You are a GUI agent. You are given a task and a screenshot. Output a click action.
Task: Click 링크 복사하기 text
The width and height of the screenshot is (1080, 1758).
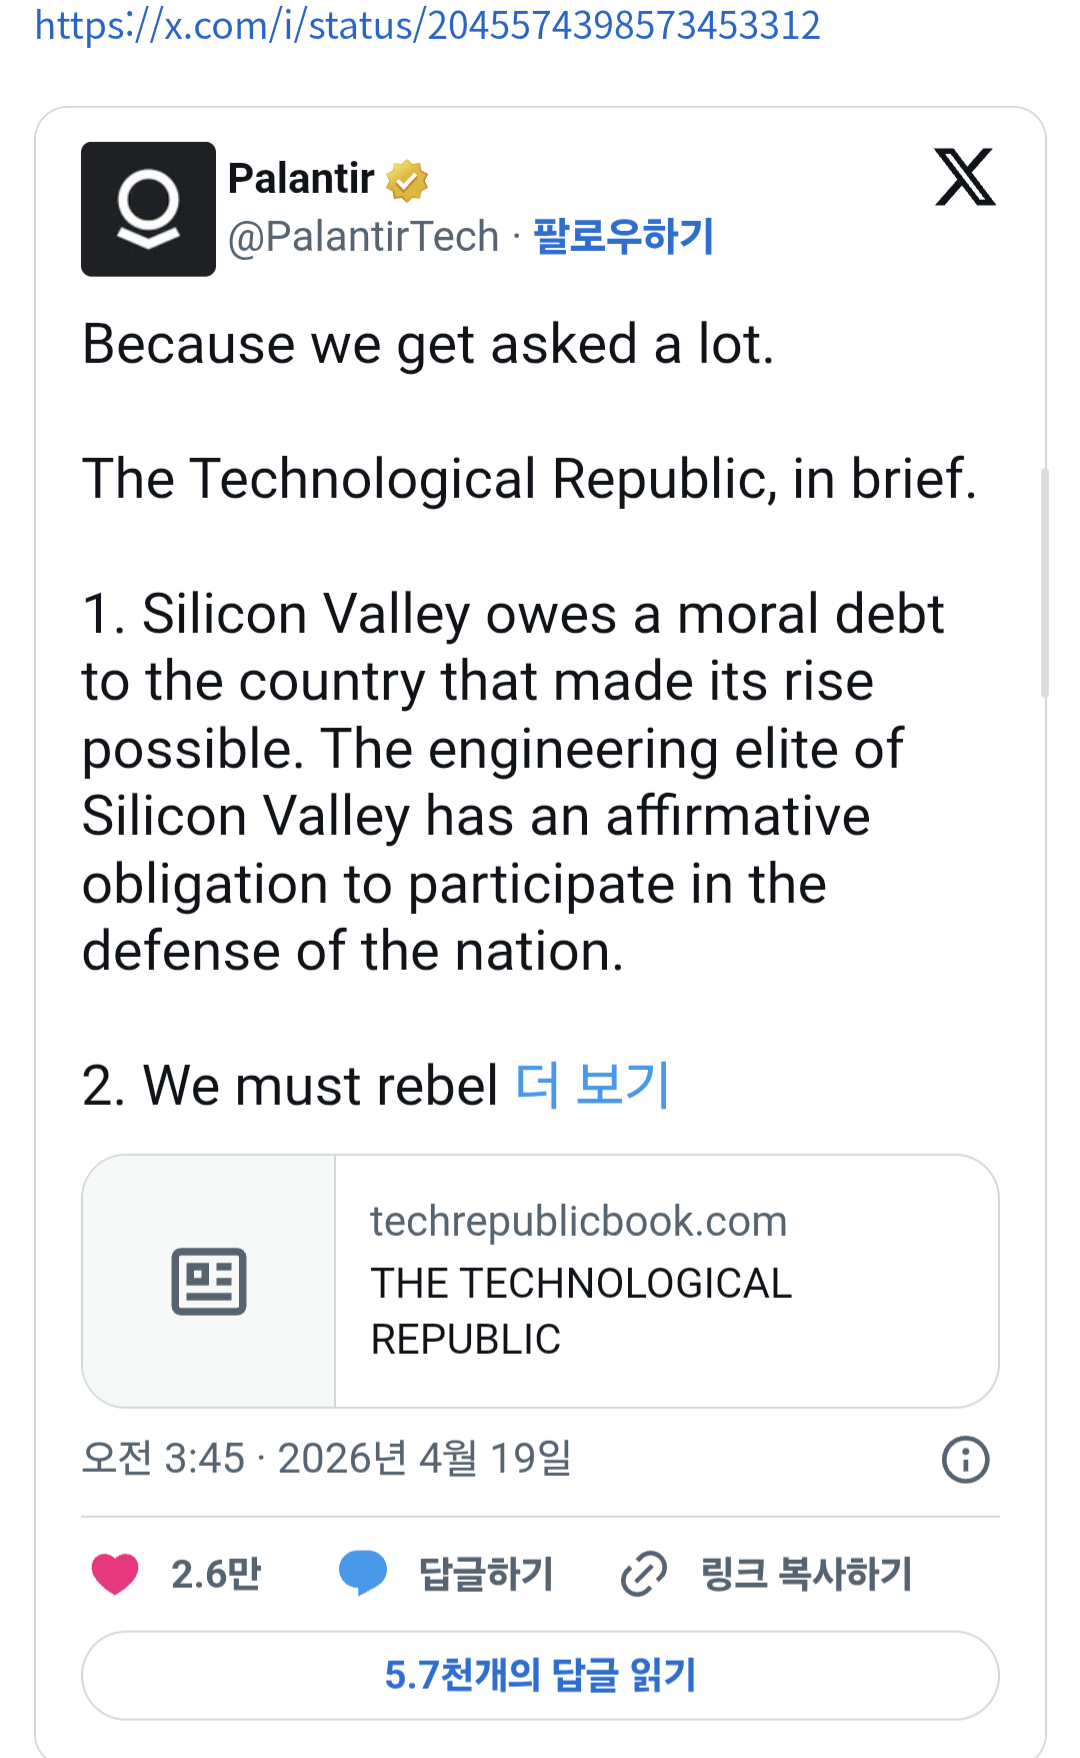806,1574
